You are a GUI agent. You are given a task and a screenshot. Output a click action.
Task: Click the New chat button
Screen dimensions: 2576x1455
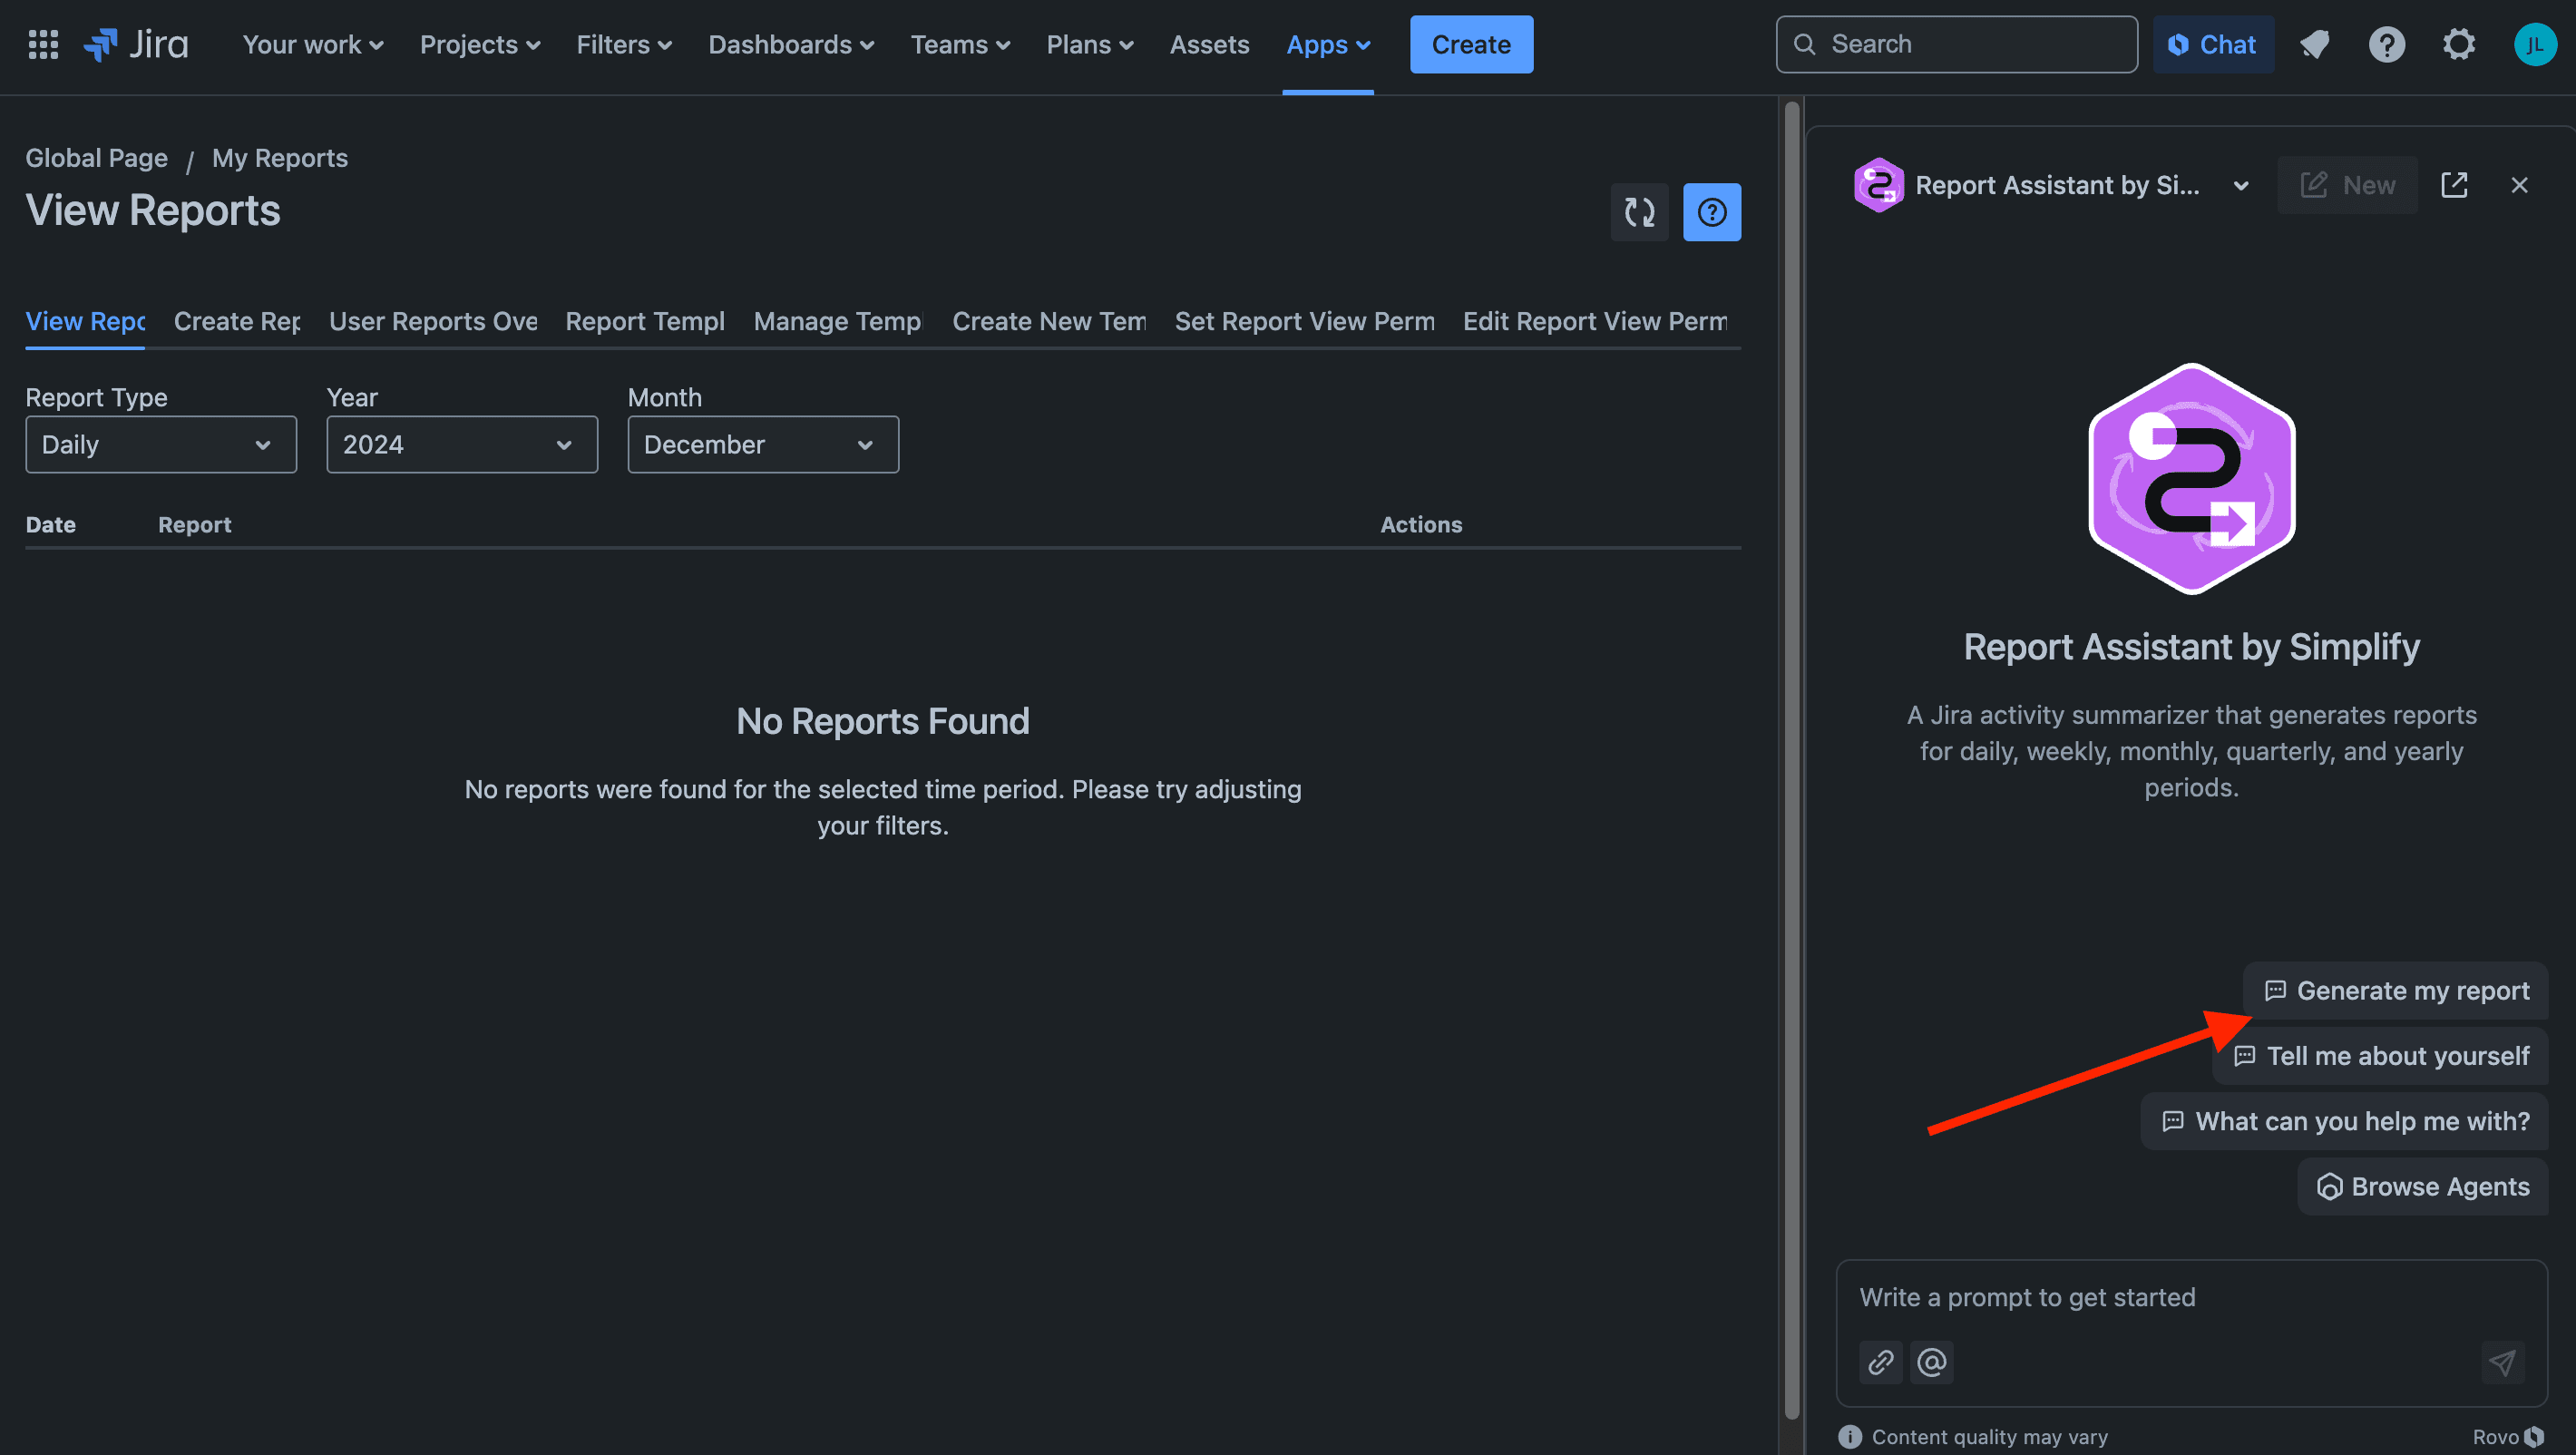2347,185
